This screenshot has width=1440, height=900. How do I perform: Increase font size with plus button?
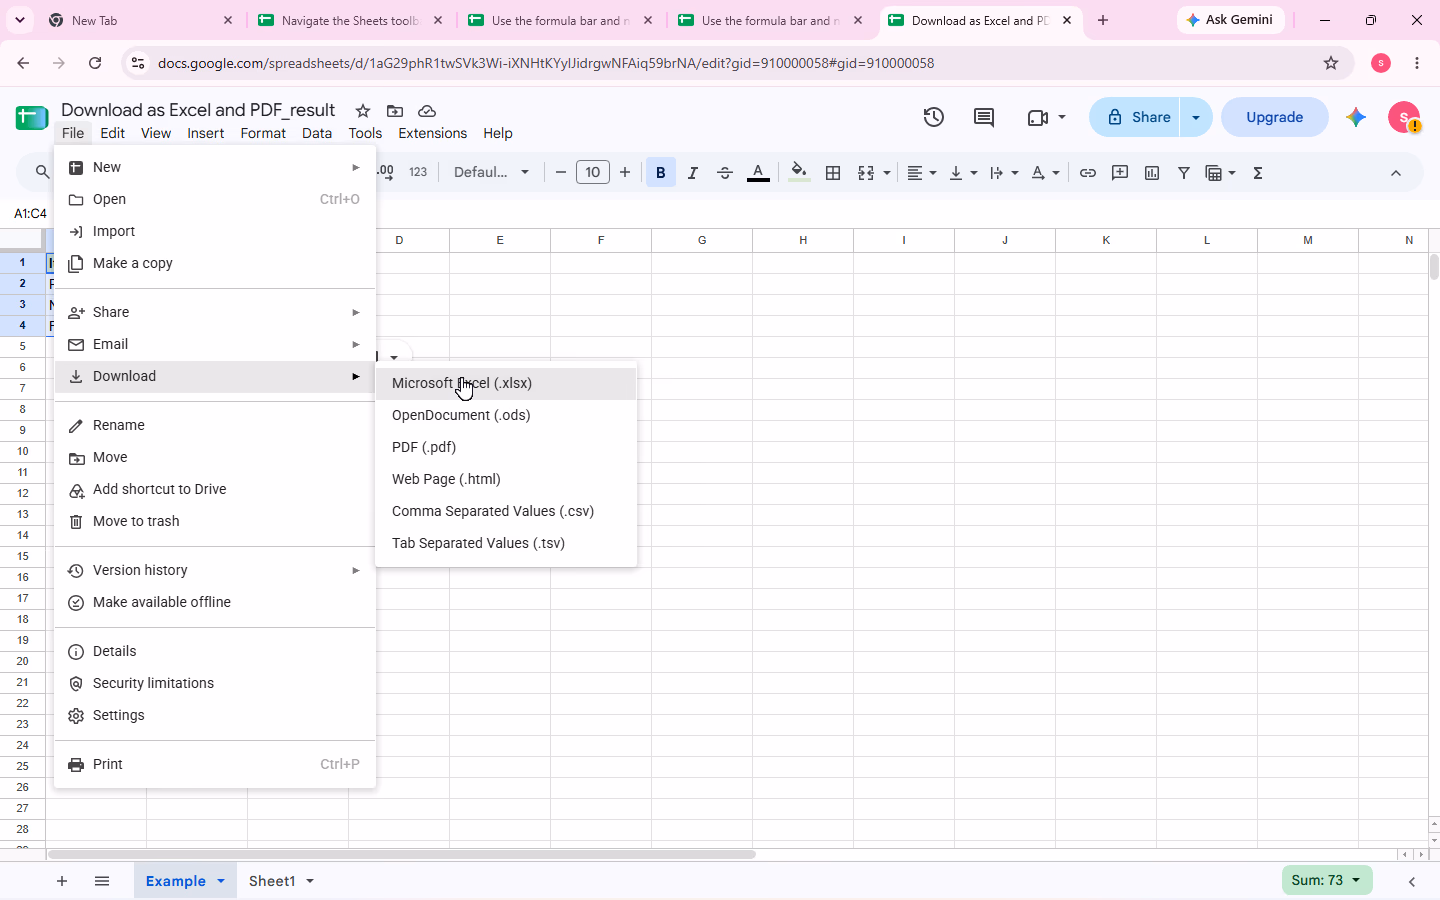coord(625,173)
